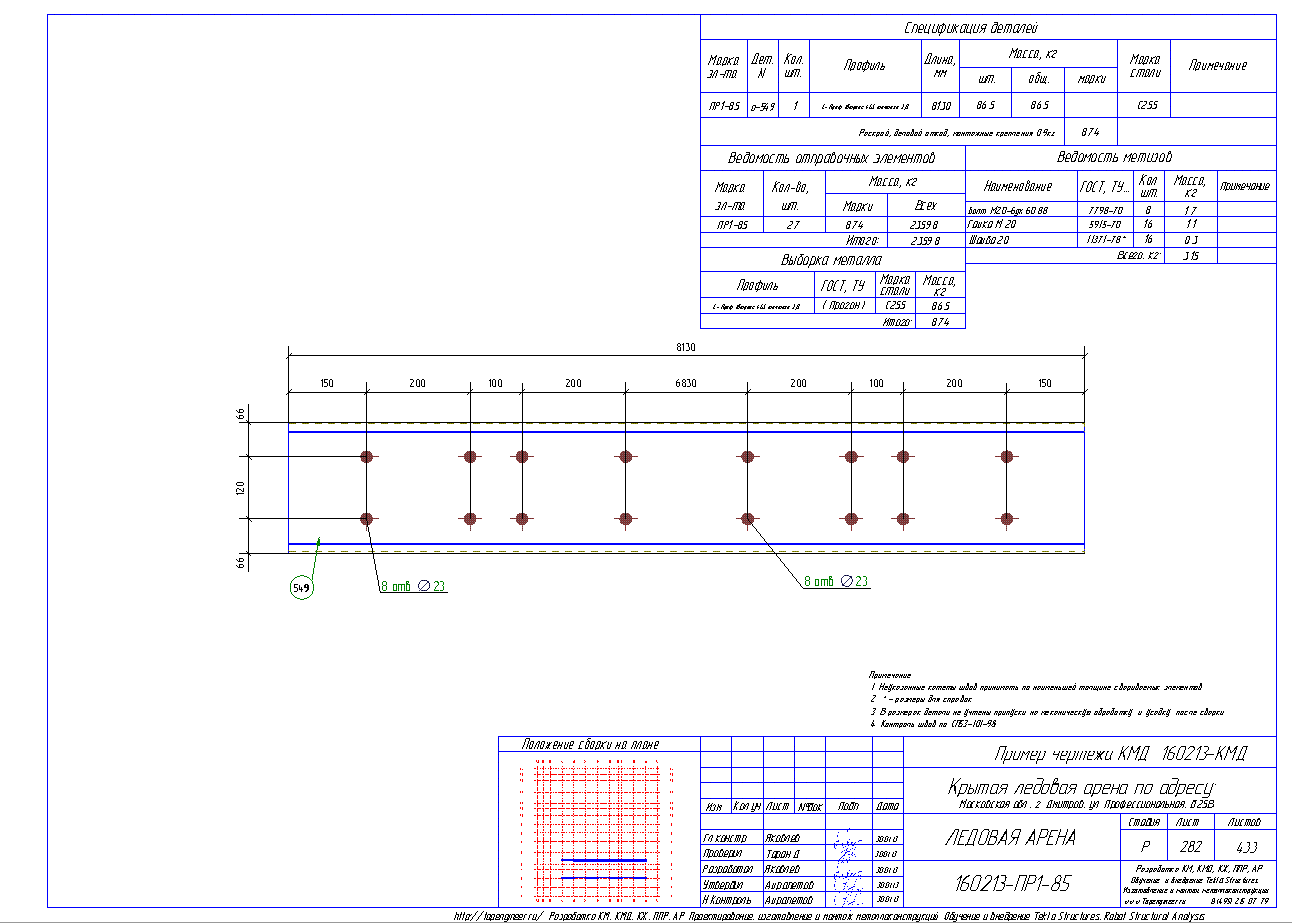
Task: Click the Дет. N column header
Action: (x=762, y=66)
